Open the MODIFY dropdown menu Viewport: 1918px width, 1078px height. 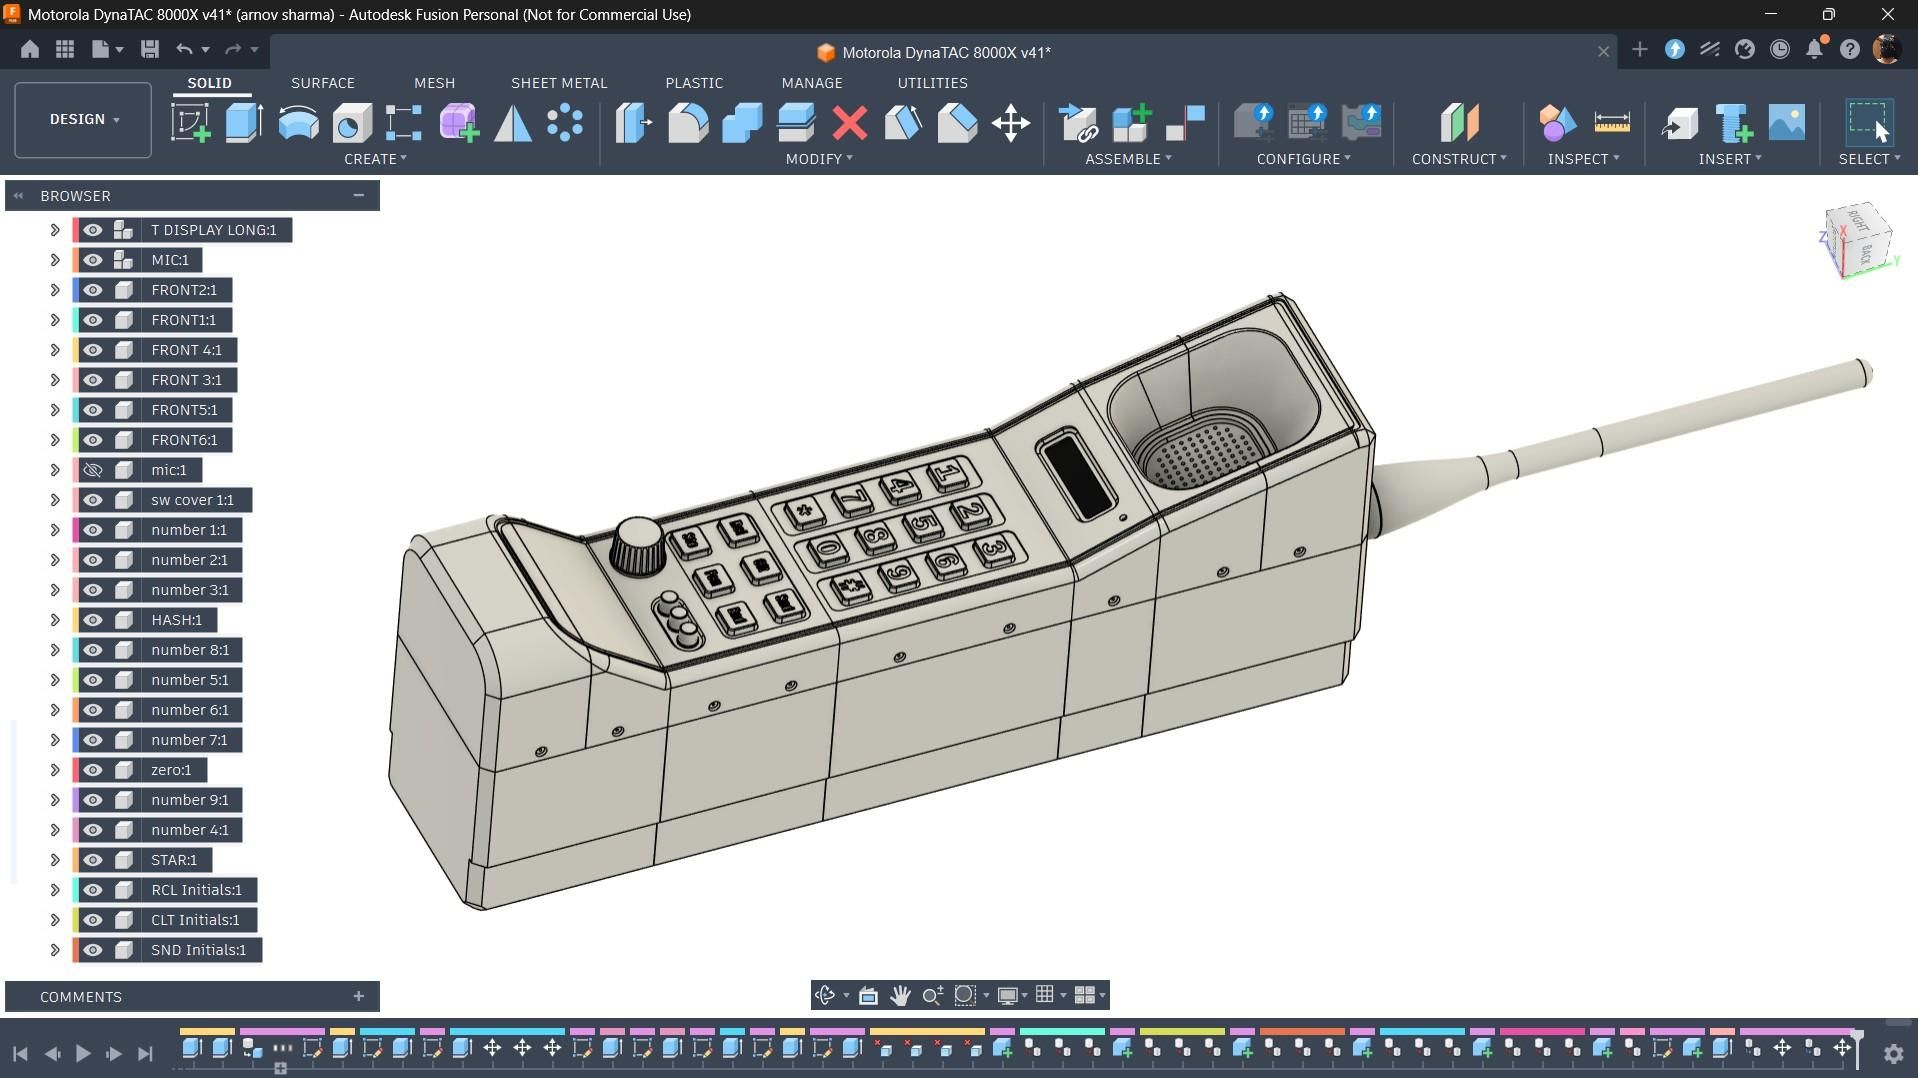819,159
